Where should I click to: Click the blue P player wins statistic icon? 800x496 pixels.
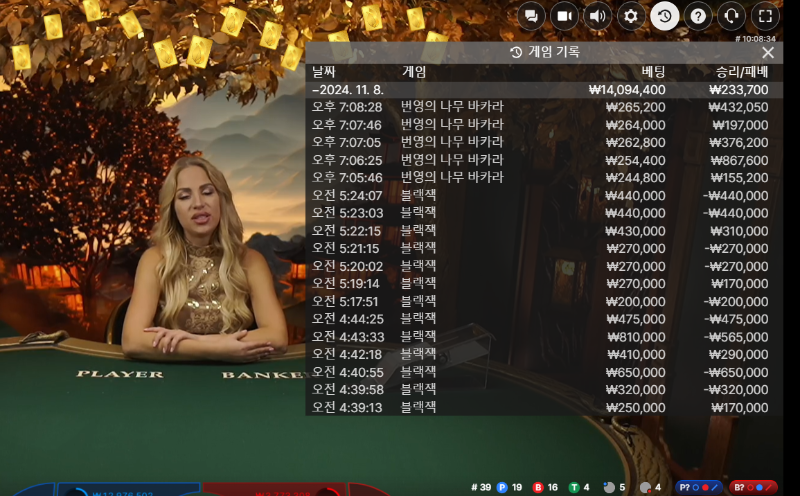coord(502,487)
